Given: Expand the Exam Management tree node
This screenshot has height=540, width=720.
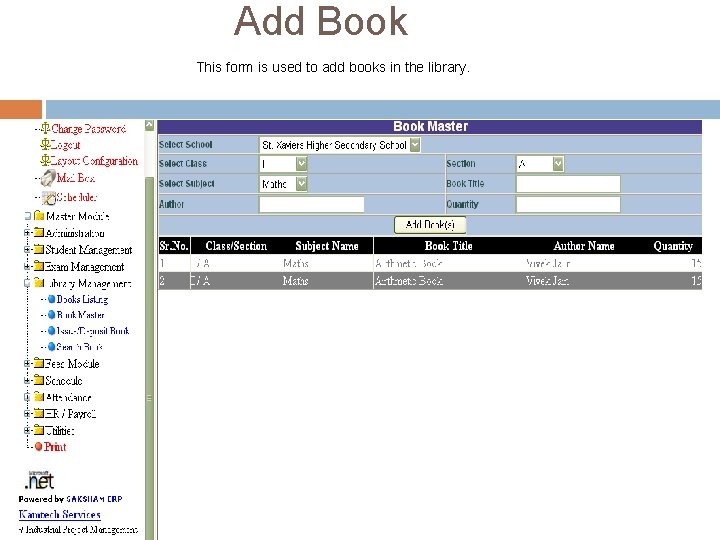Looking at the screenshot, I should pyautogui.click(x=27, y=266).
